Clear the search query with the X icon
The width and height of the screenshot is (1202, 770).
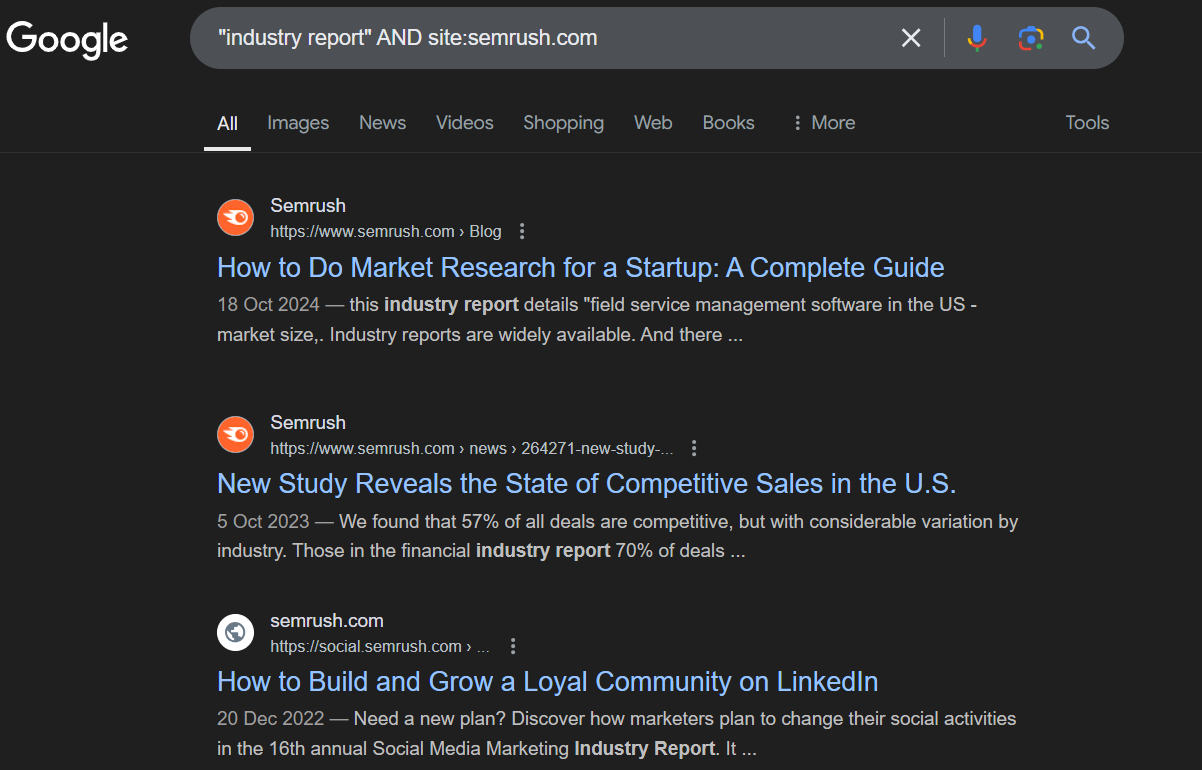coord(911,38)
